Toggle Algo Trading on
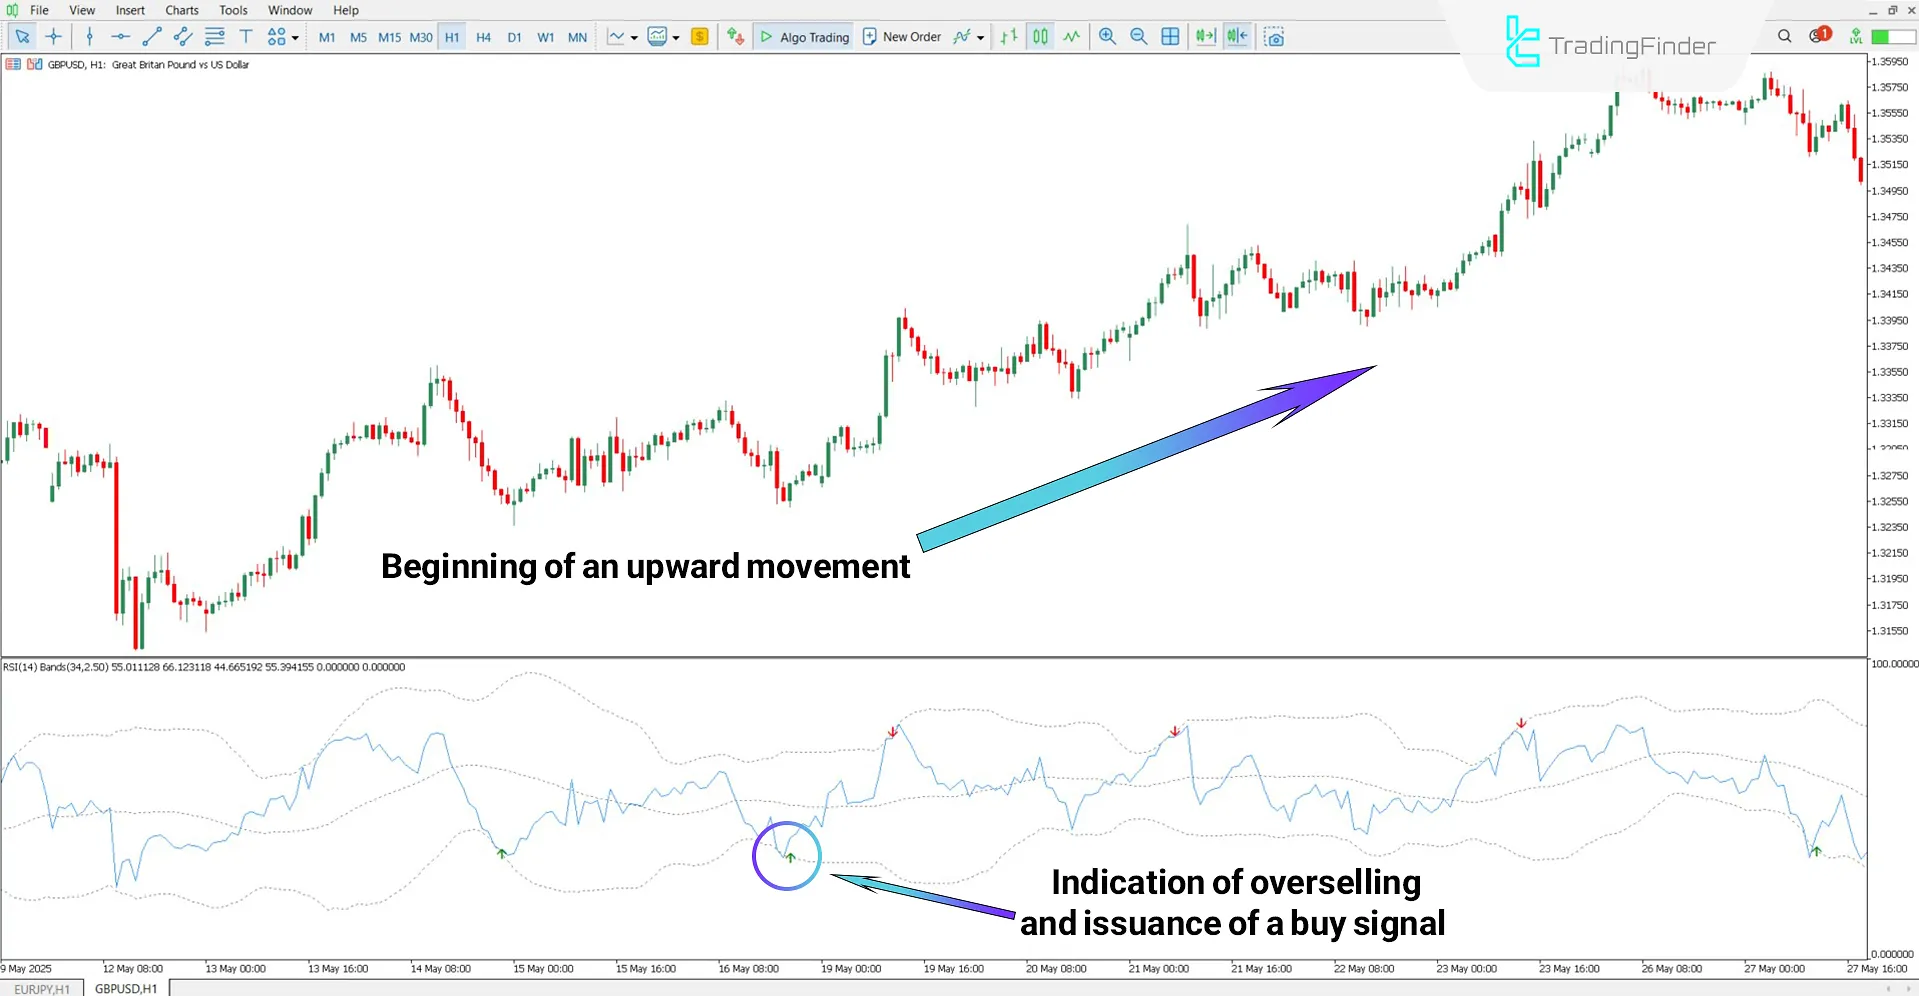Viewport: 1919px width, 996px height. [803, 37]
